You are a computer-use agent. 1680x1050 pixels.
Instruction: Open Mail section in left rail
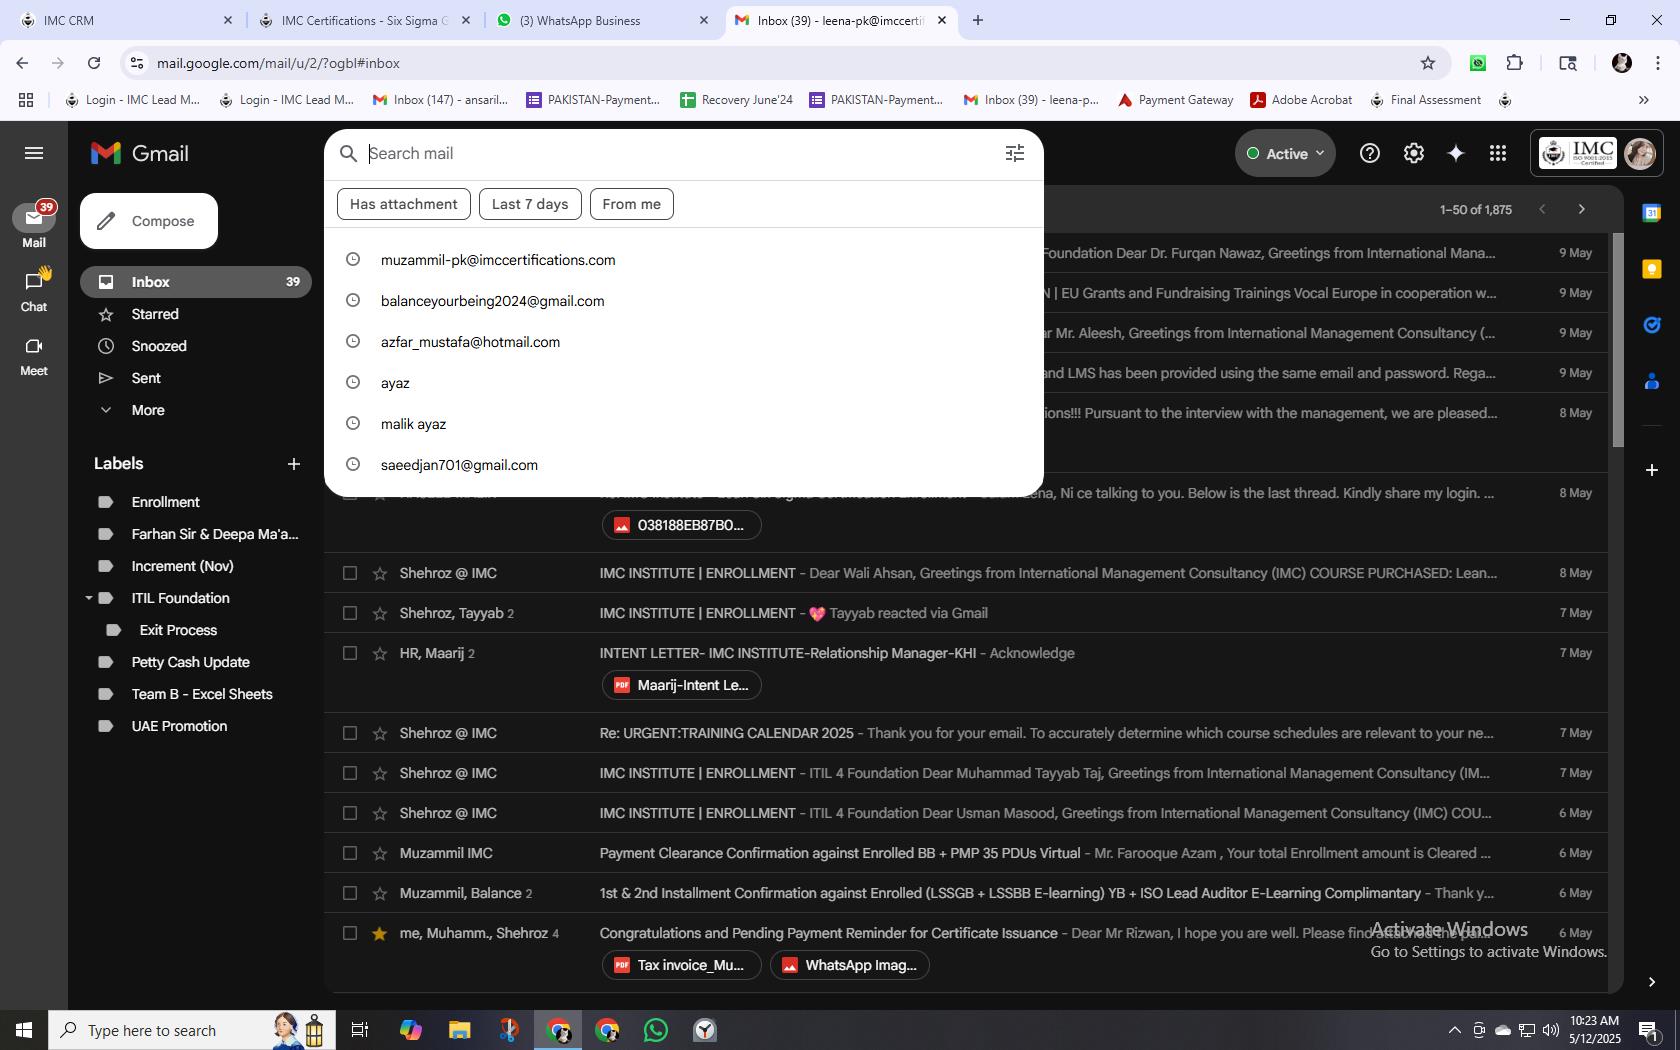(x=34, y=226)
